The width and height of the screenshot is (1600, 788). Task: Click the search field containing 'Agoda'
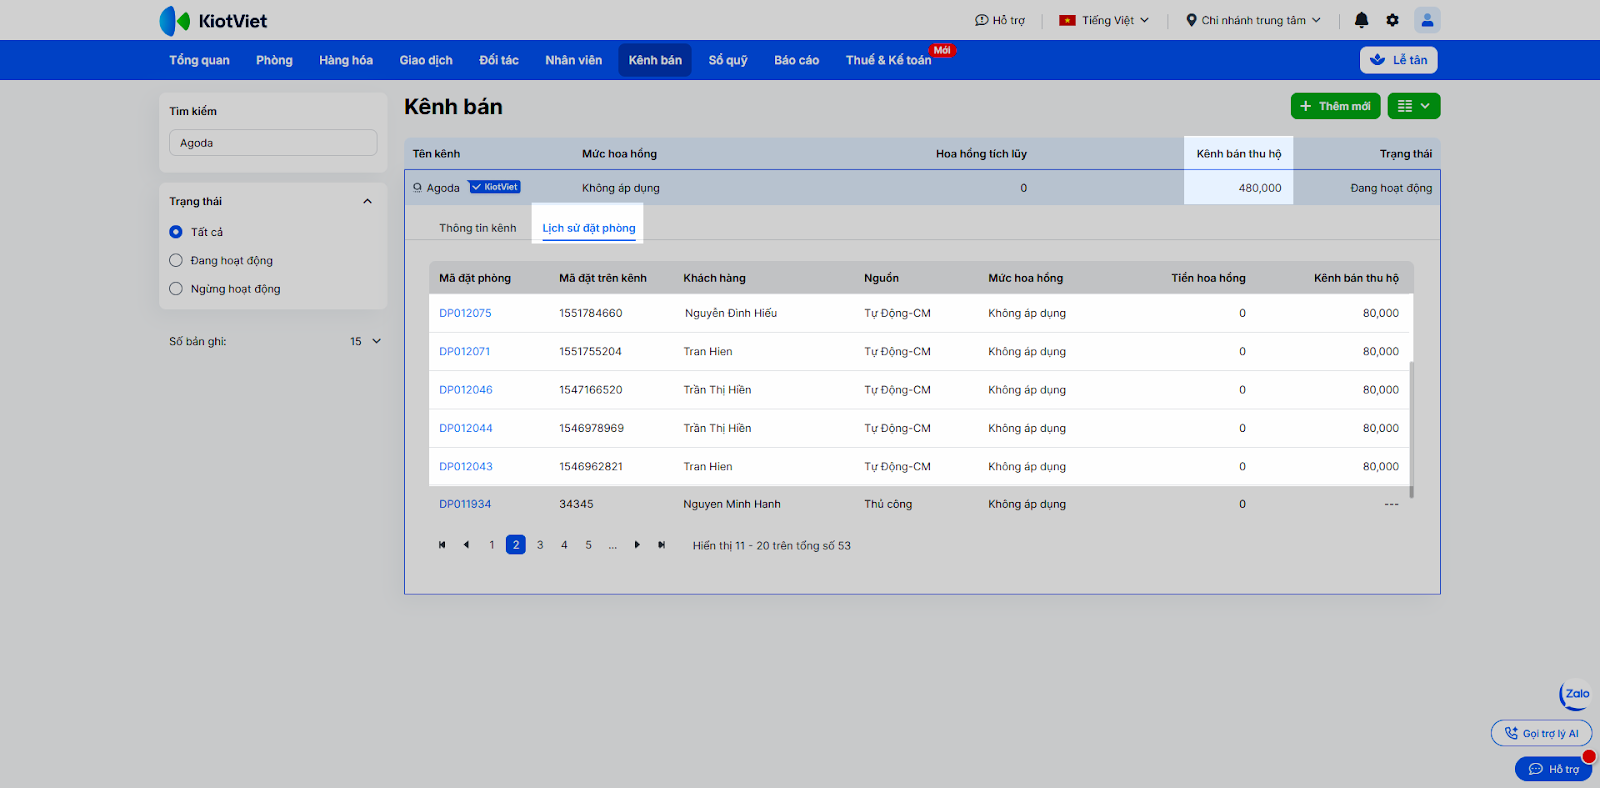pos(273,143)
